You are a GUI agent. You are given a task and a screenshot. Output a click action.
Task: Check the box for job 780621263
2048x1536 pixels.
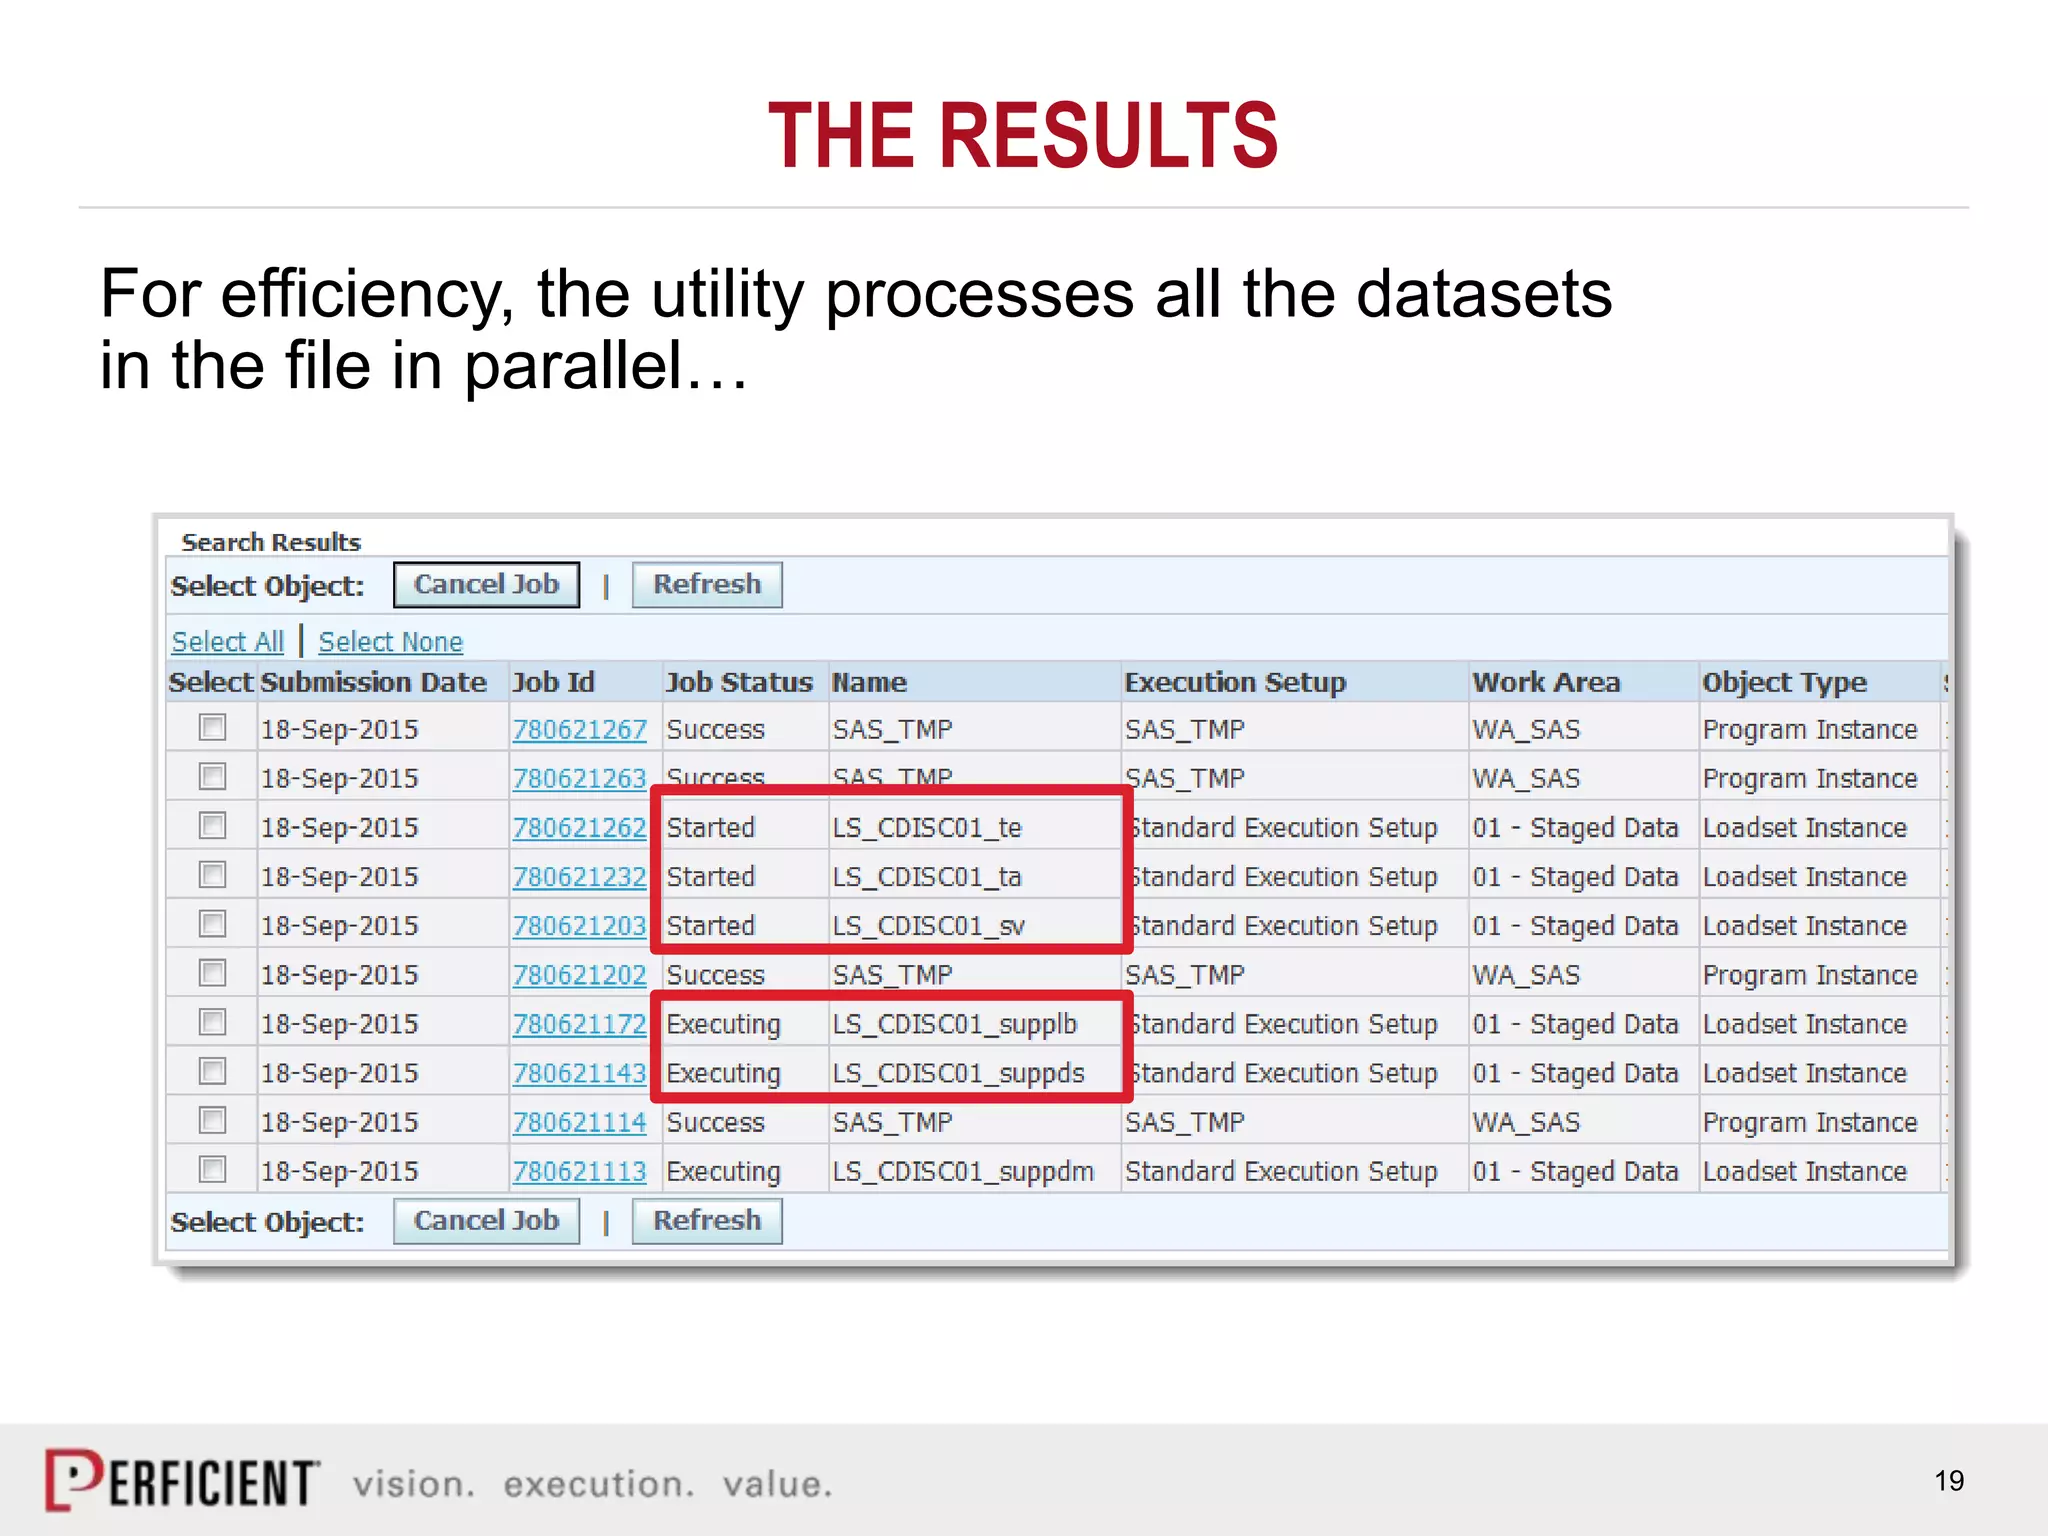(x=213, y=776)
